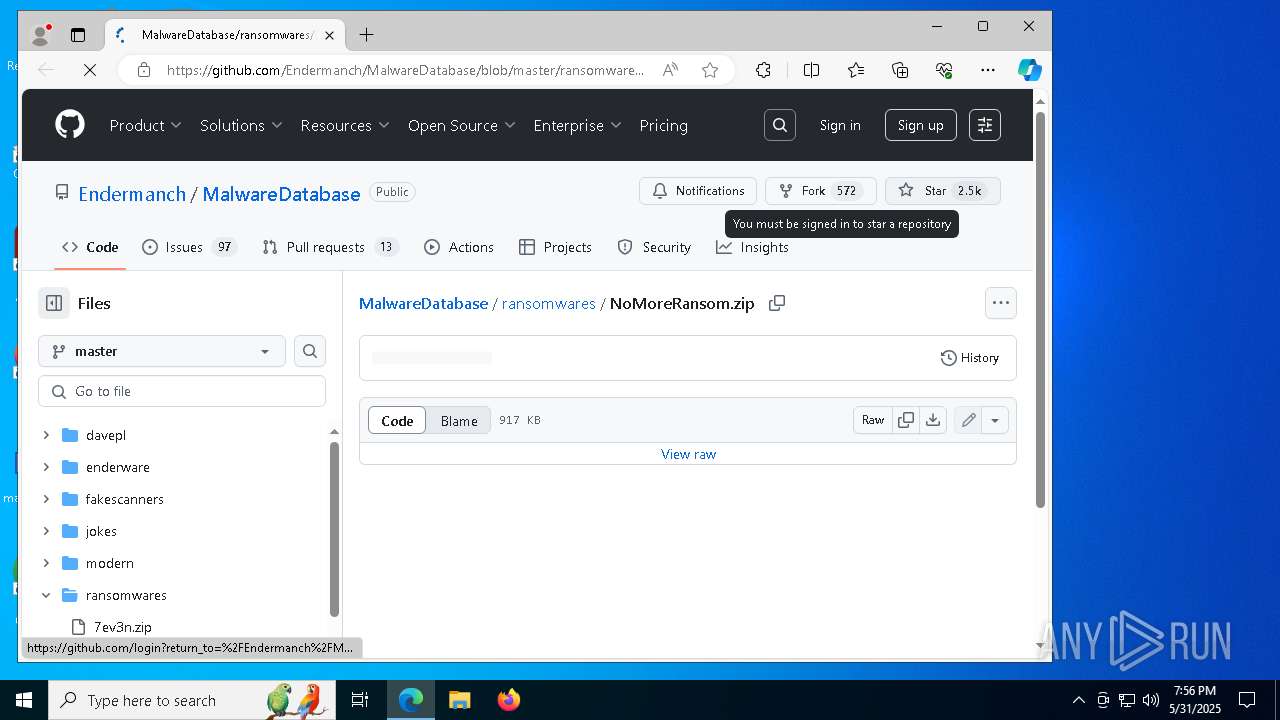Image resolution: width=1280 pixels, height=720 pixels.
Task: Expand the jokes folder
Action: pos(46,531)
